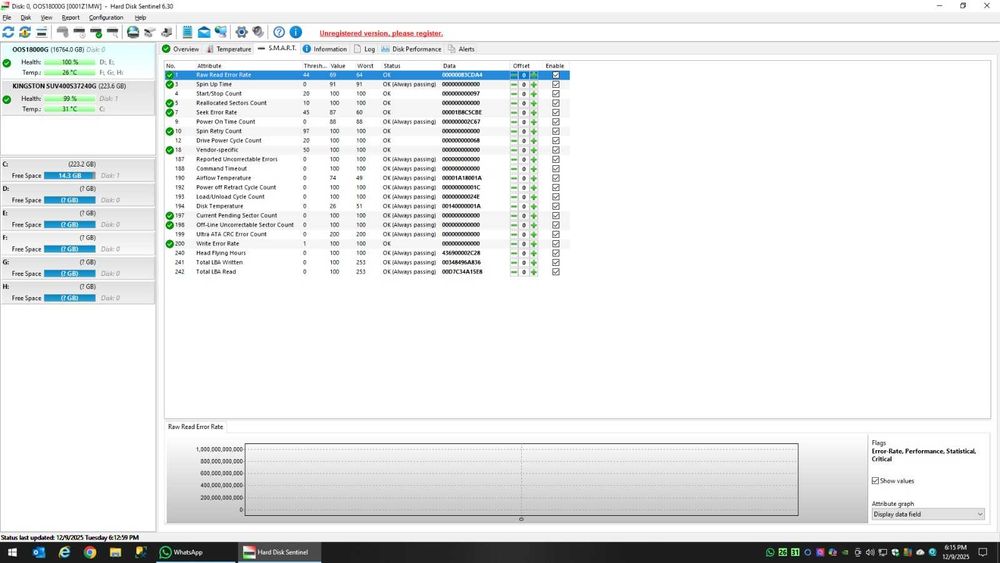Click inside the Raw Read Error Rate graph

pos(521,479)
